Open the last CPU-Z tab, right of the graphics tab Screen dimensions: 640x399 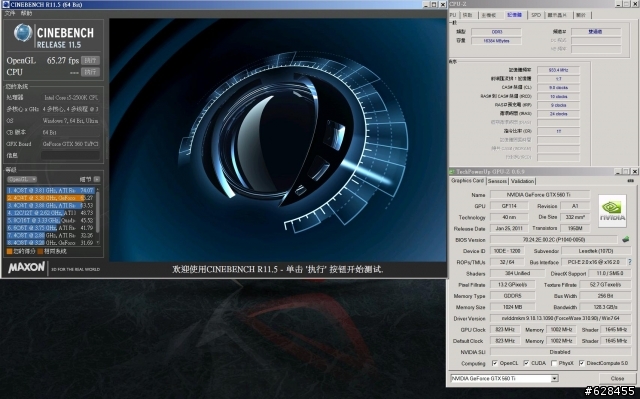[x=581, y=15]
